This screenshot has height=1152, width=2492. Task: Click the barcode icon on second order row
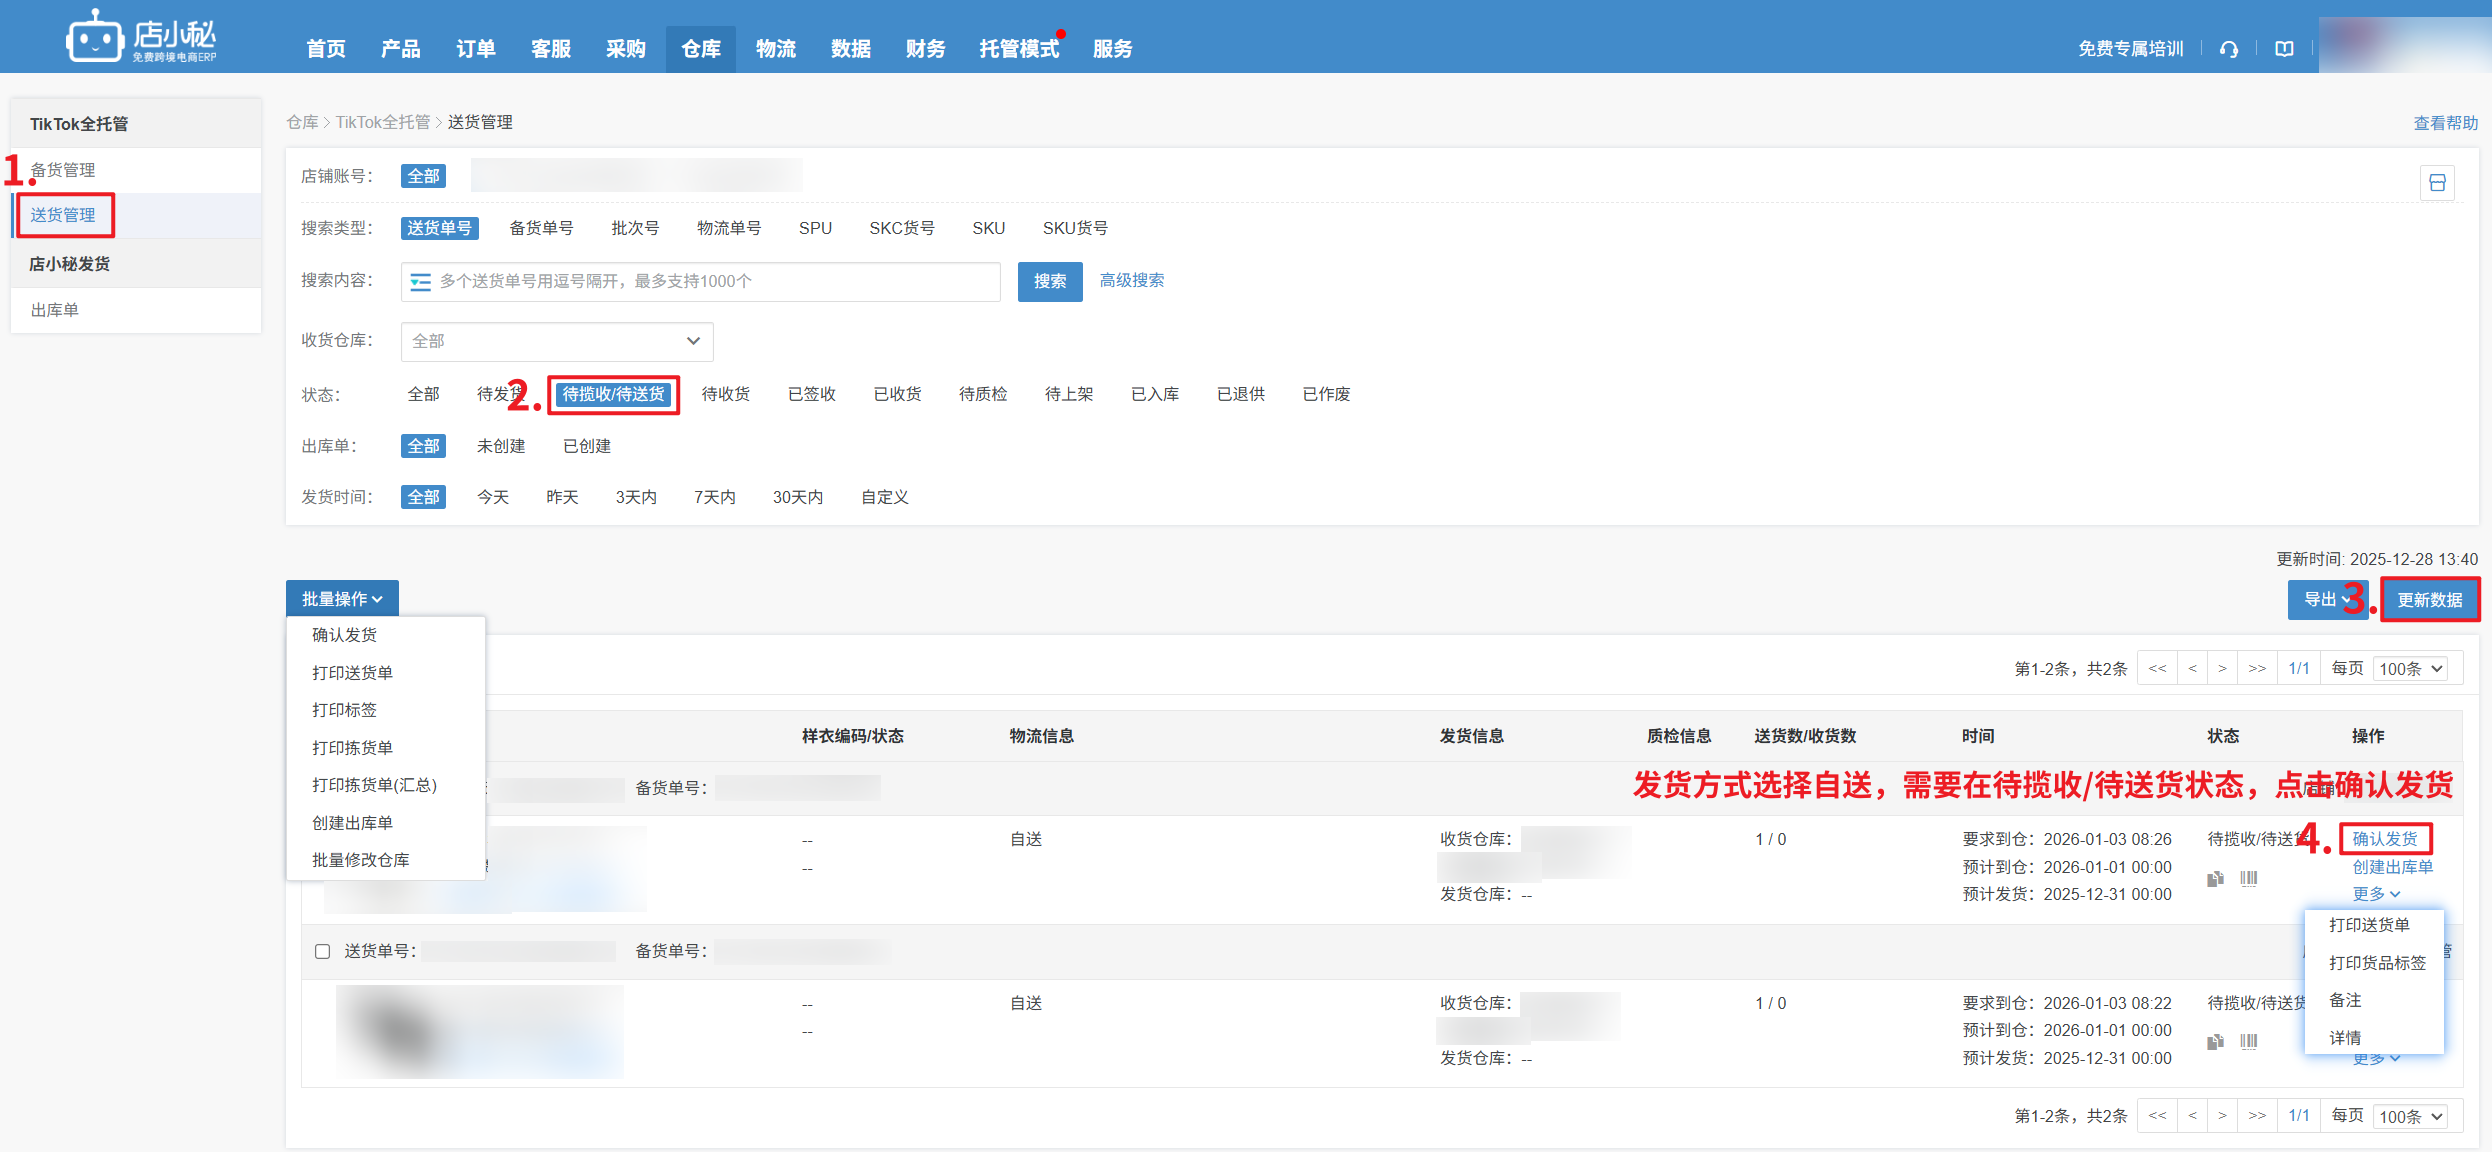pos(2250,1041)
